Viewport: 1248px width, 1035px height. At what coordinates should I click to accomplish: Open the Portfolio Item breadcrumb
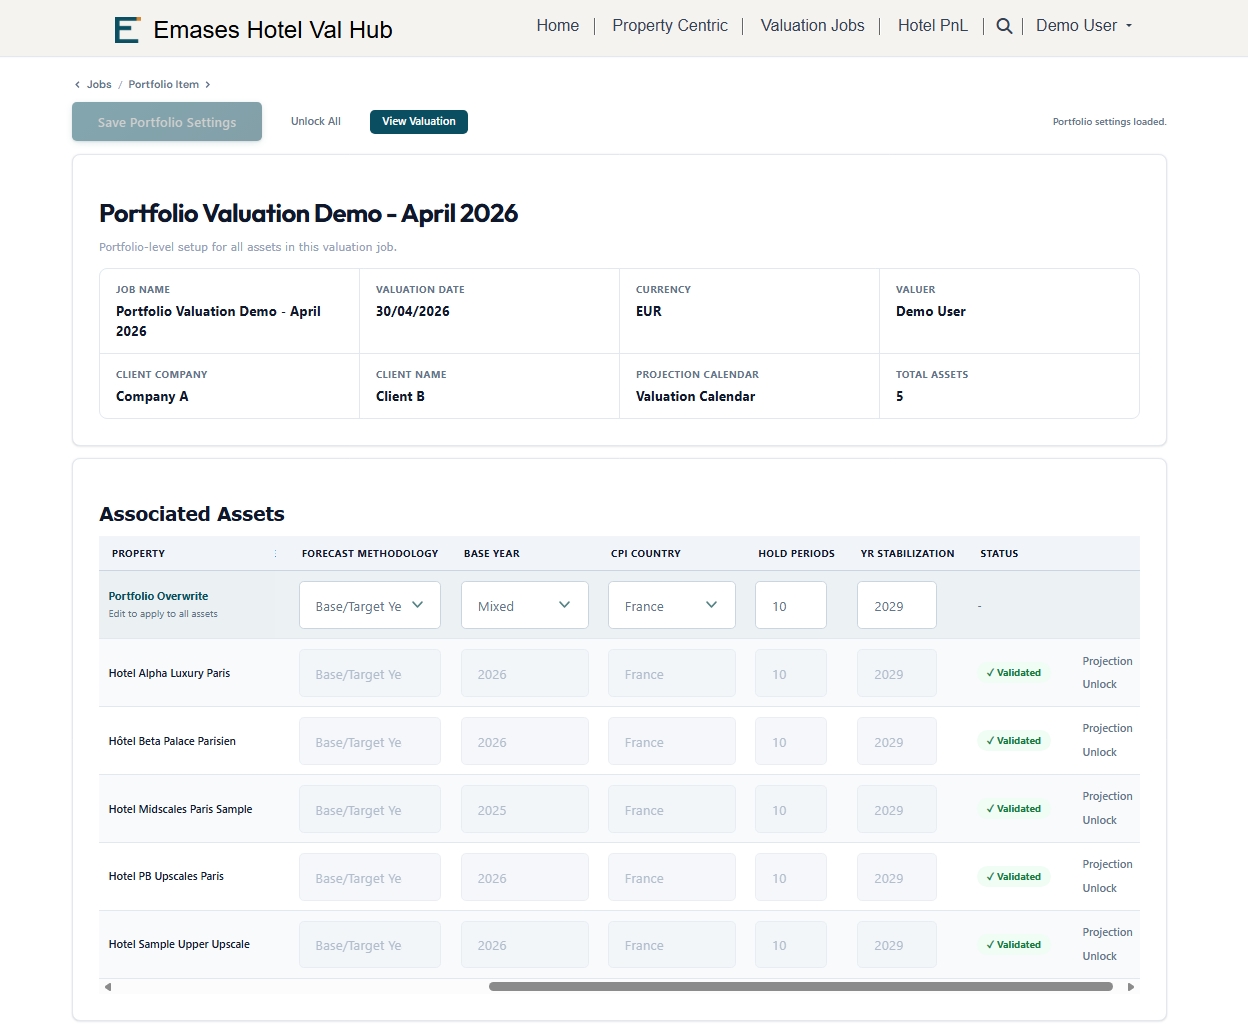164,85
